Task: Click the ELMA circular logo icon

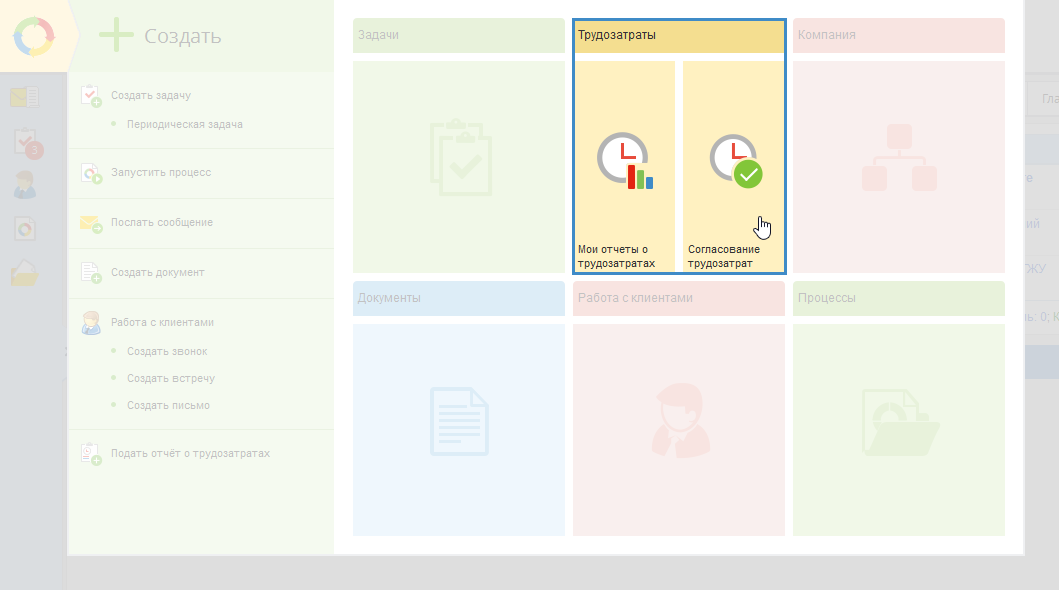Action: pyautogui.click(x=34, y=36)
